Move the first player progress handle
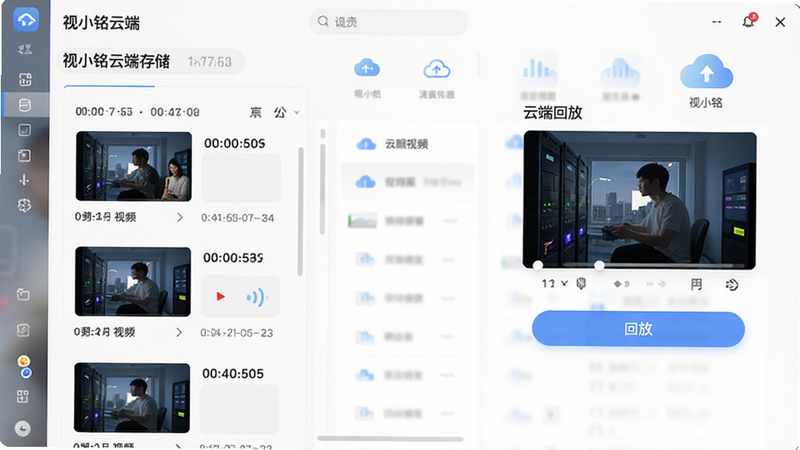 [x=538, y=265]
